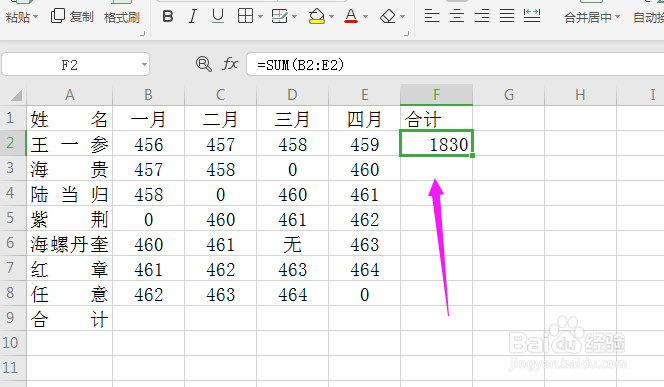Open clipboard group dialog launcher
664x387 pixels.
click(x=143, y=33)
